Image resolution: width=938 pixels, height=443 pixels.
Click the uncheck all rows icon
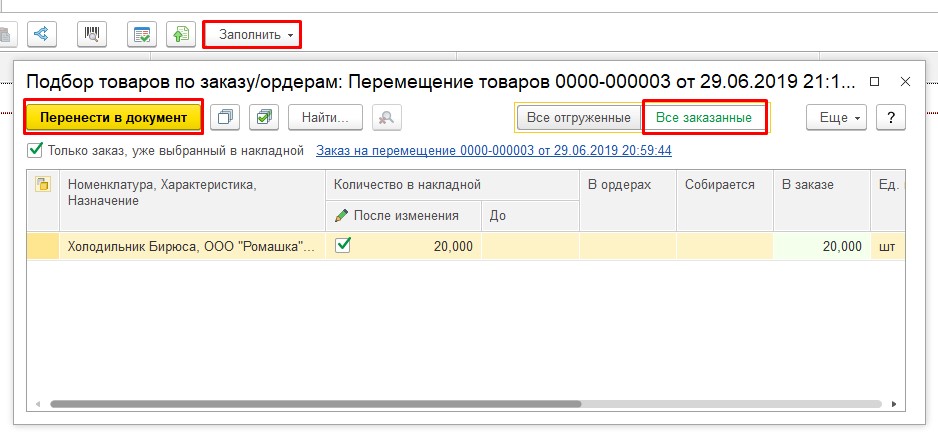(225, 118)
